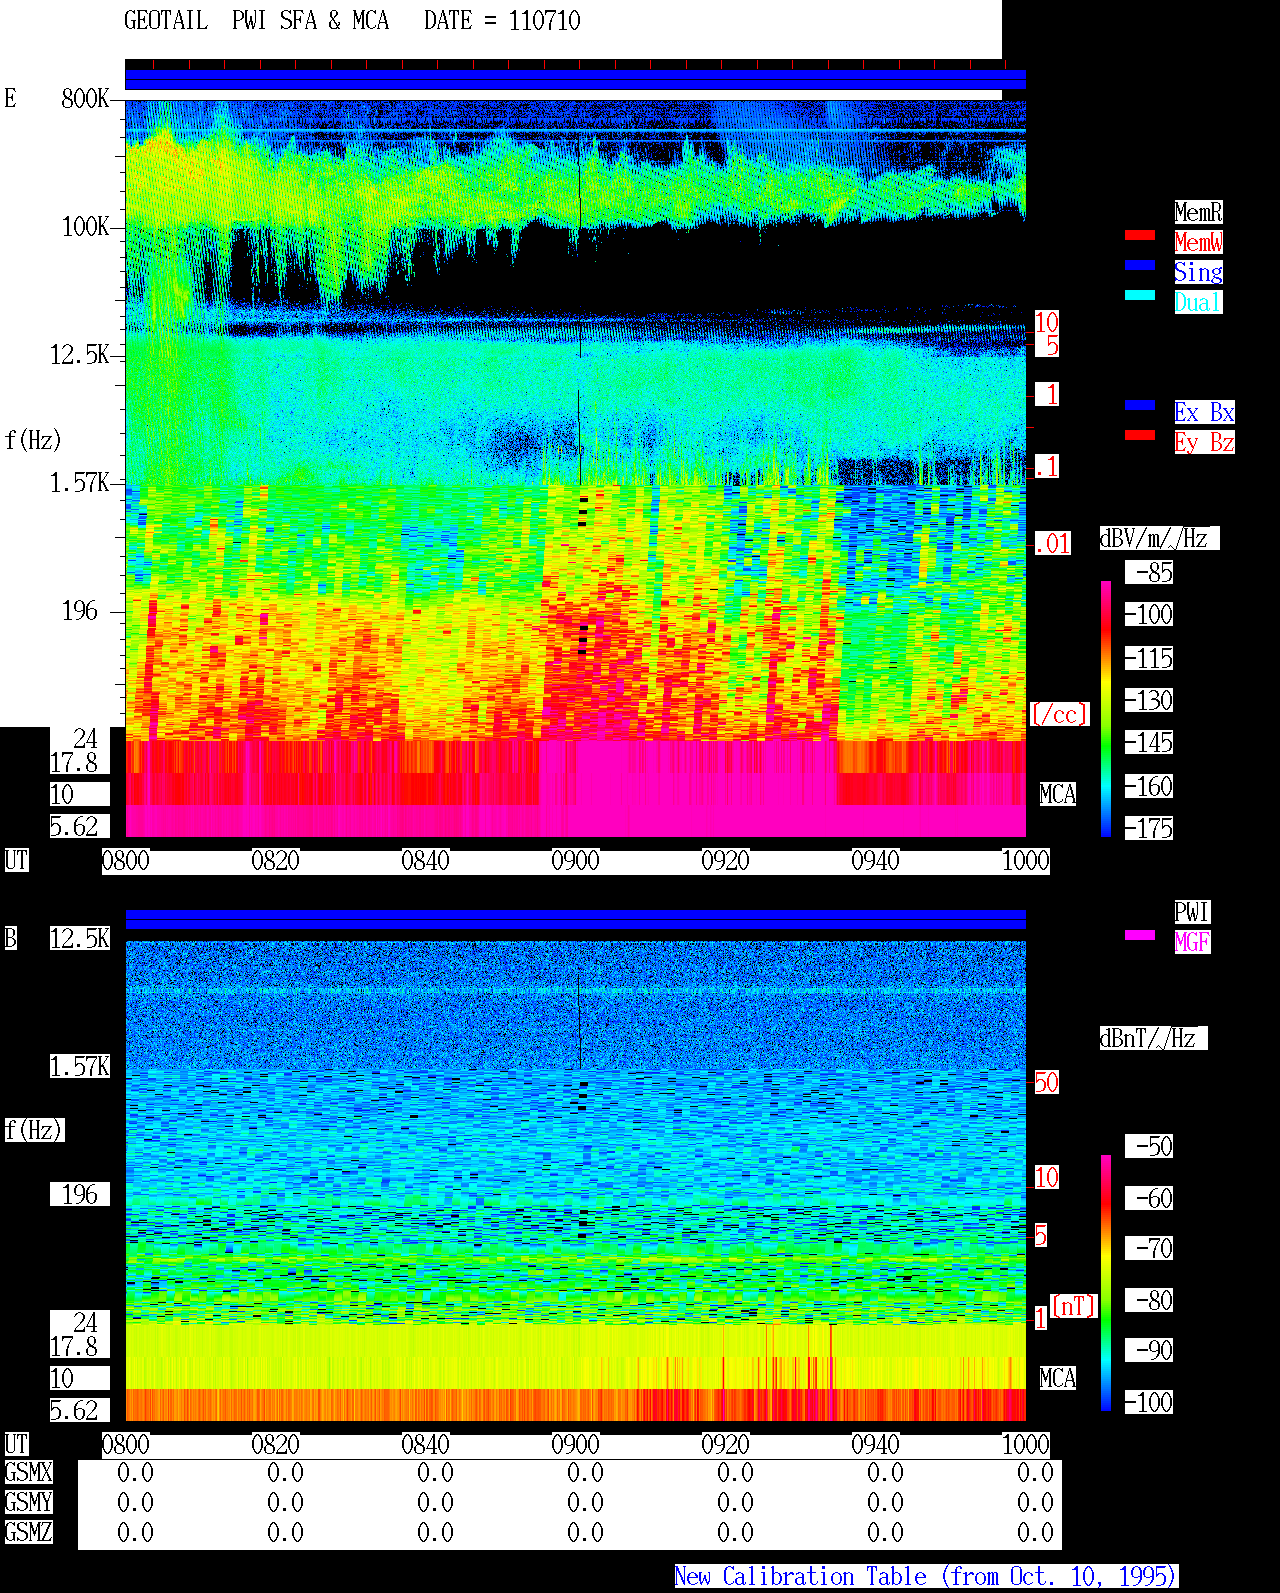Screen dimensions: 1280x1593
Task: Click the cyan Dual legend swatch
Action: click(1140, 295)
